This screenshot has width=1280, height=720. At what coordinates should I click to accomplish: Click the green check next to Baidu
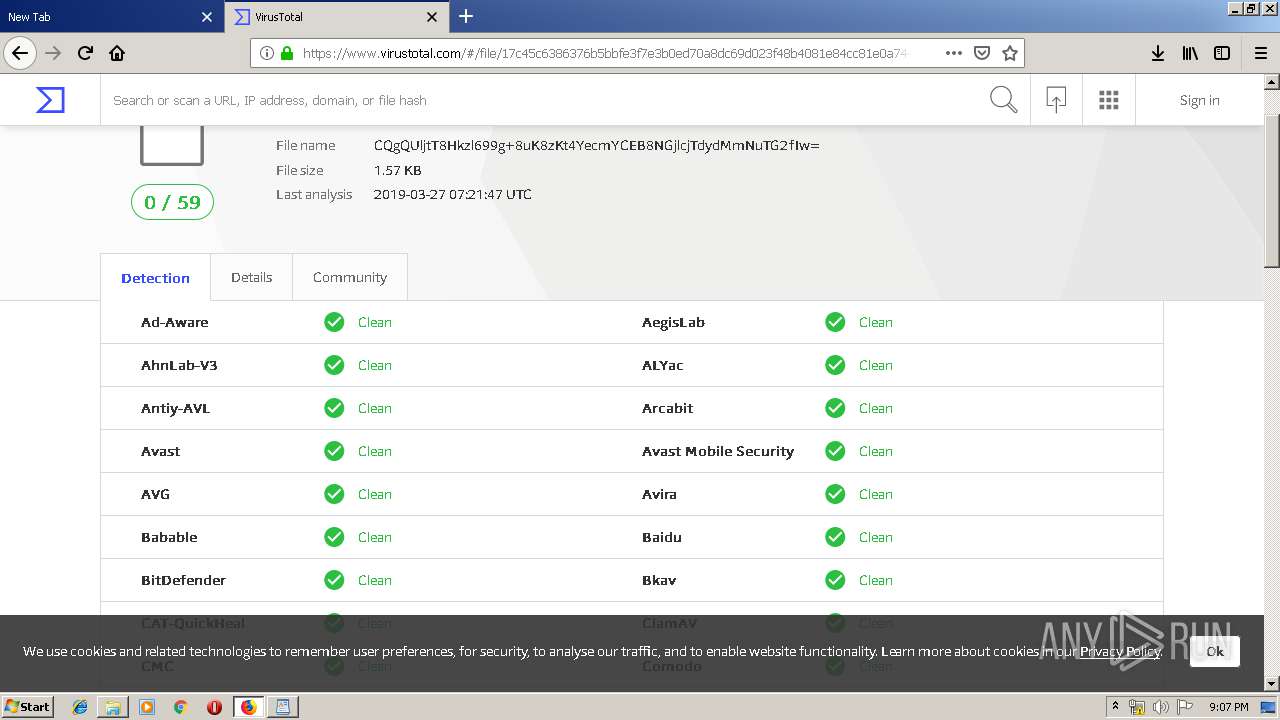[835, 537]
